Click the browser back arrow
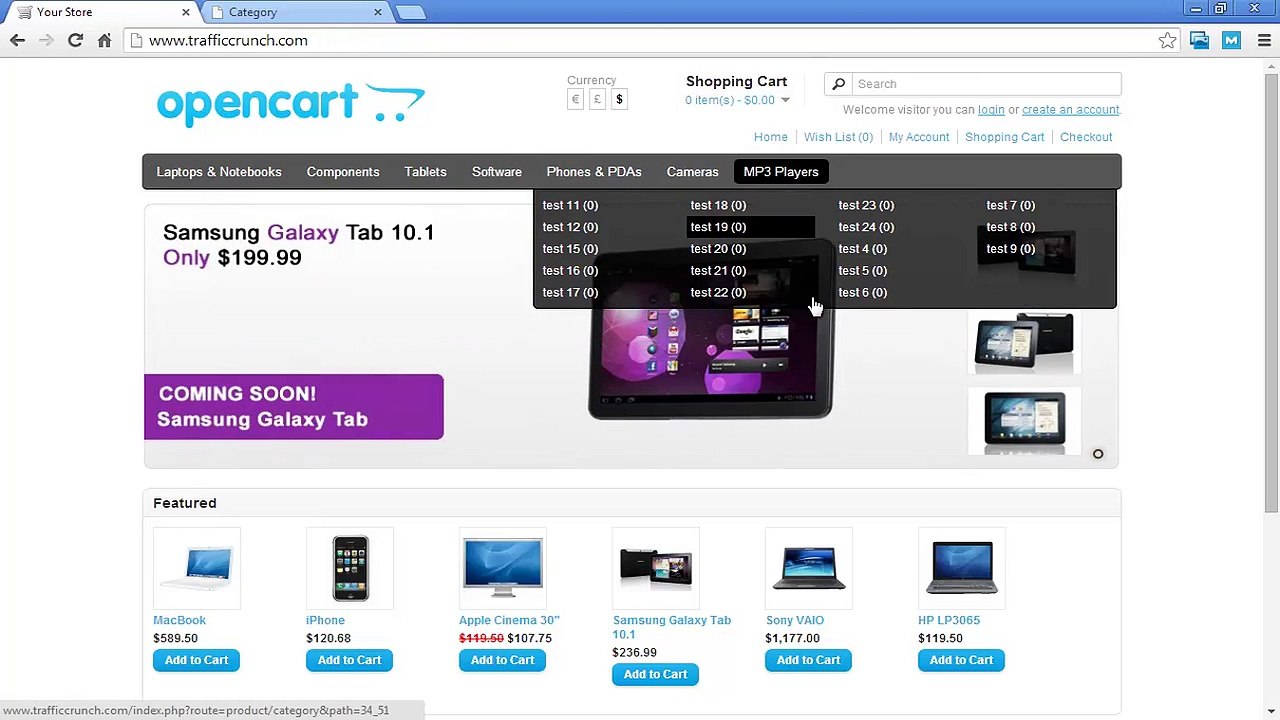Viewport: 1280px width, 720px height. click(x=17, y=40)
